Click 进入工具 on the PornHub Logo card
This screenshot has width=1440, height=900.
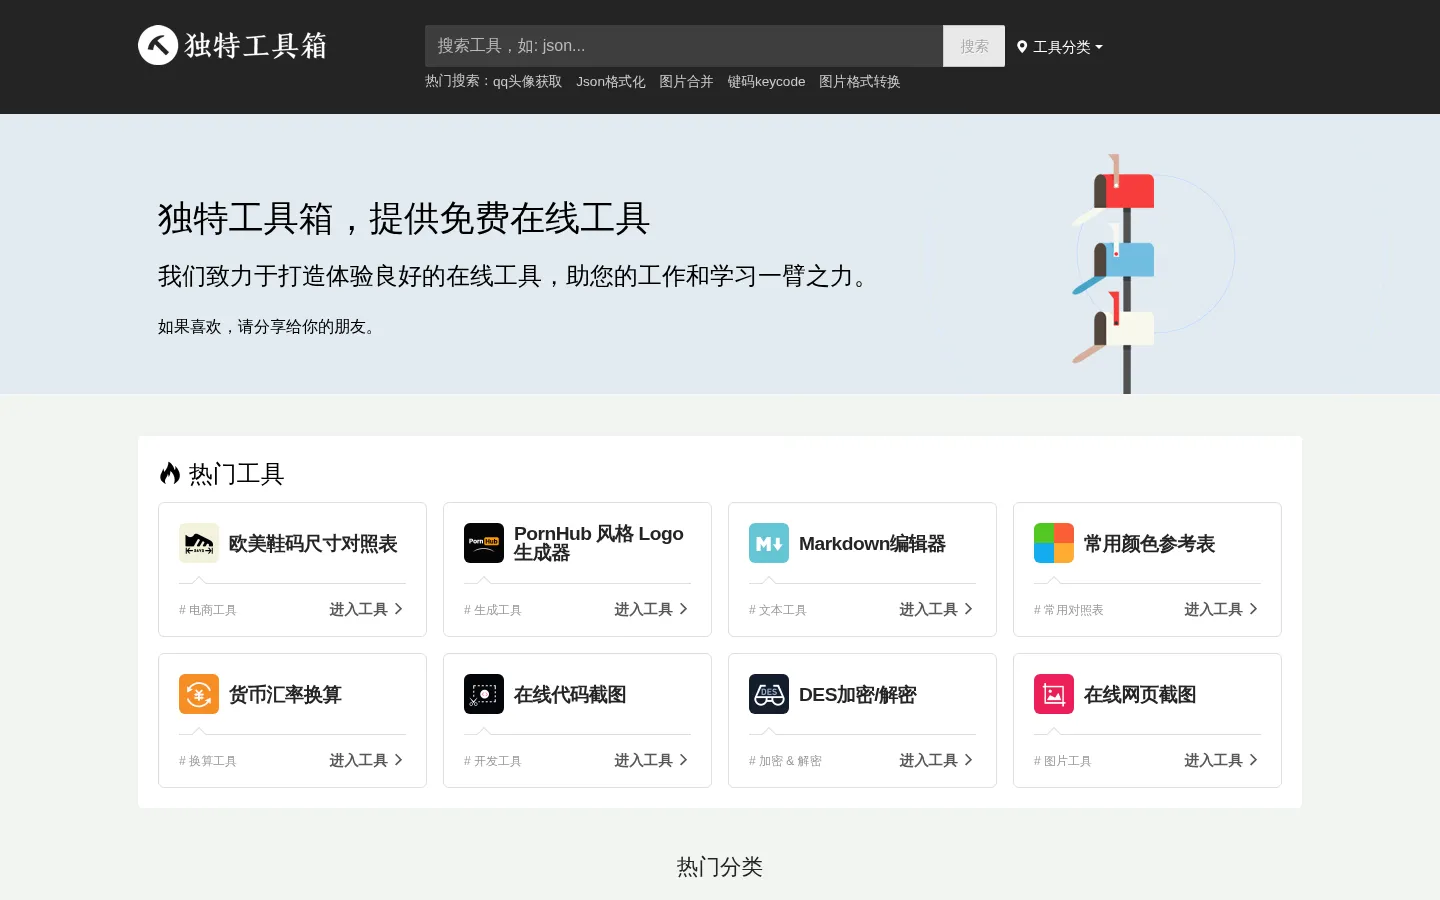651,609
